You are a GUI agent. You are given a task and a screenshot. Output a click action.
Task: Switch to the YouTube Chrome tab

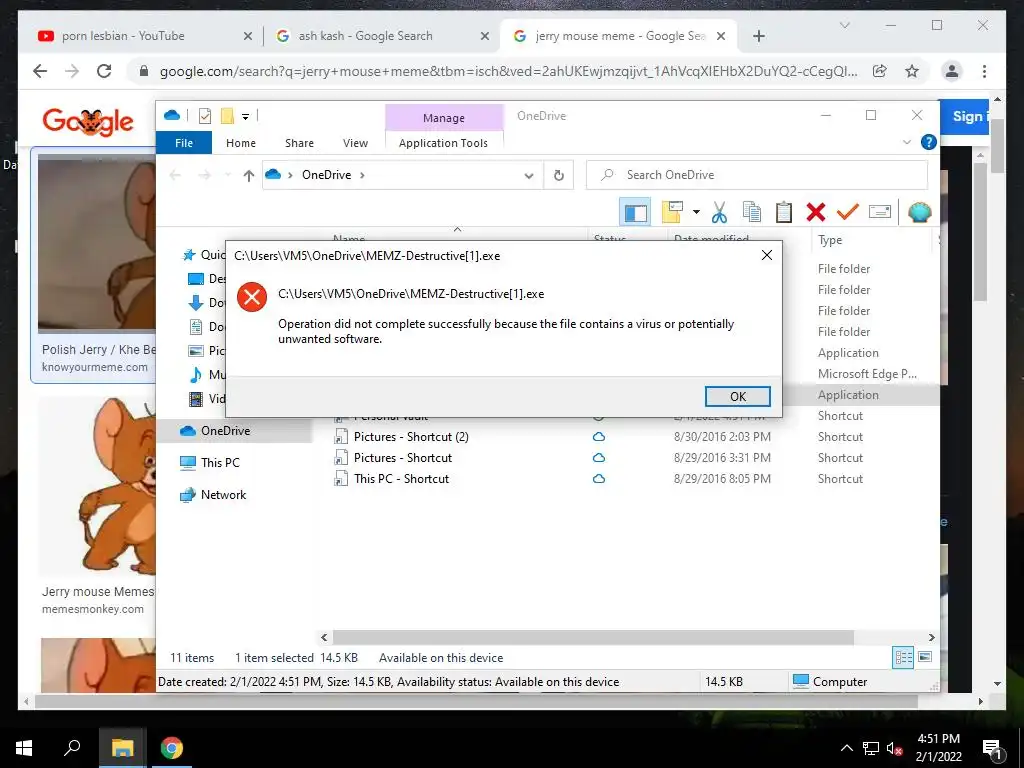click(x=123, y=36)
